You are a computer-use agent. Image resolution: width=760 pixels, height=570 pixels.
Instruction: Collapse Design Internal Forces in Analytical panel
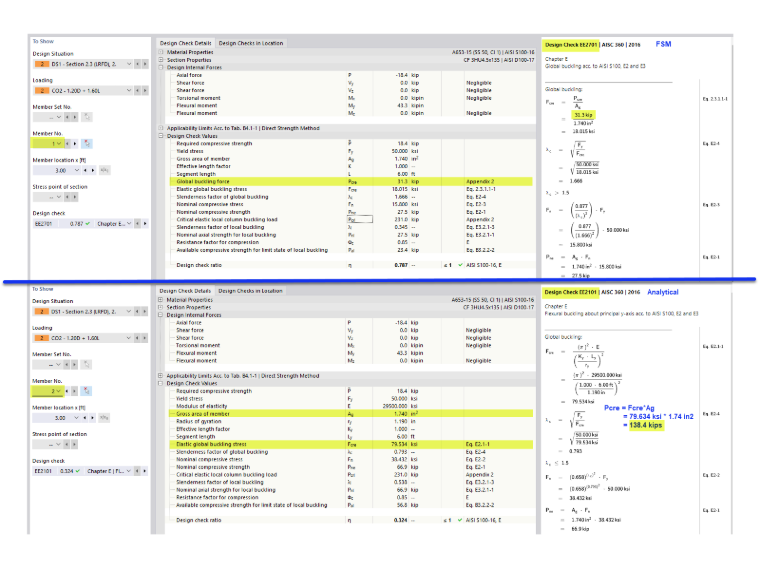[x=160, y=315]
